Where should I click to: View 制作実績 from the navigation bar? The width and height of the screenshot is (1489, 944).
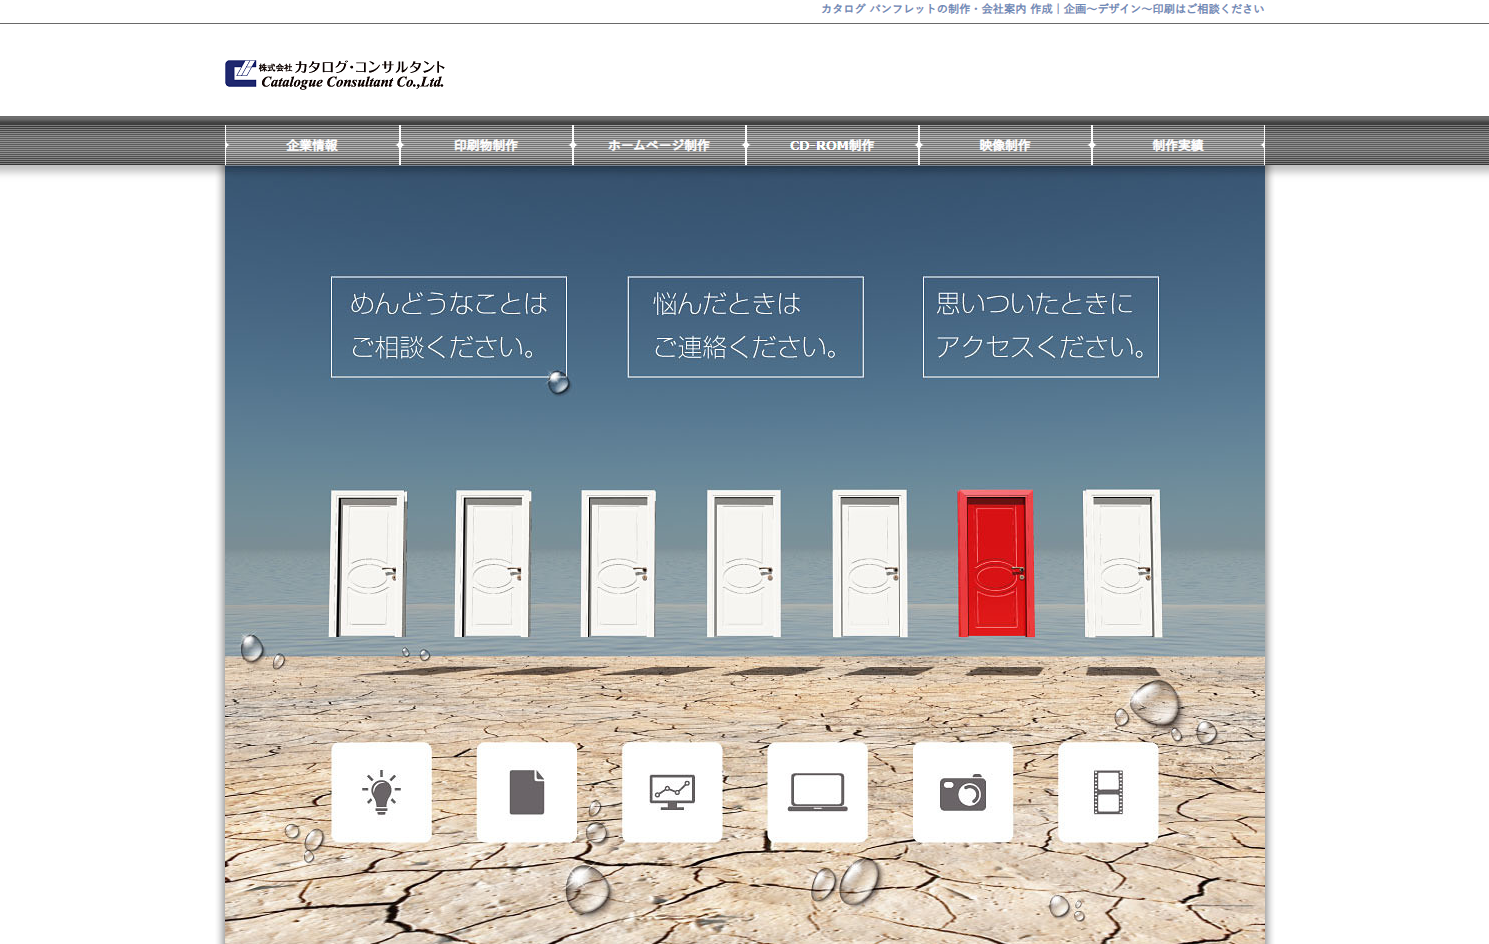tap(1178, 145)
